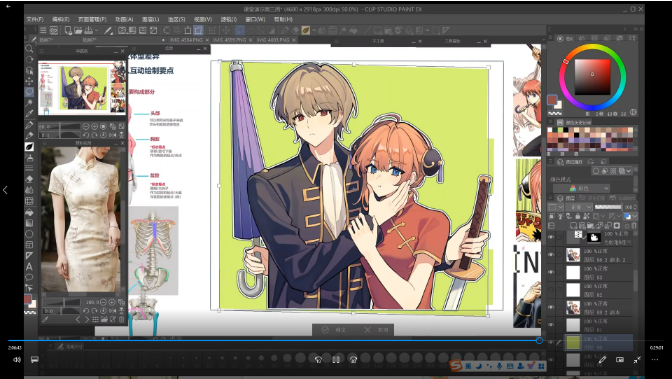The height and width of the screenshot is (379, 672).
Task: Select the Eraser tool
Action: (x=29, y=179)
